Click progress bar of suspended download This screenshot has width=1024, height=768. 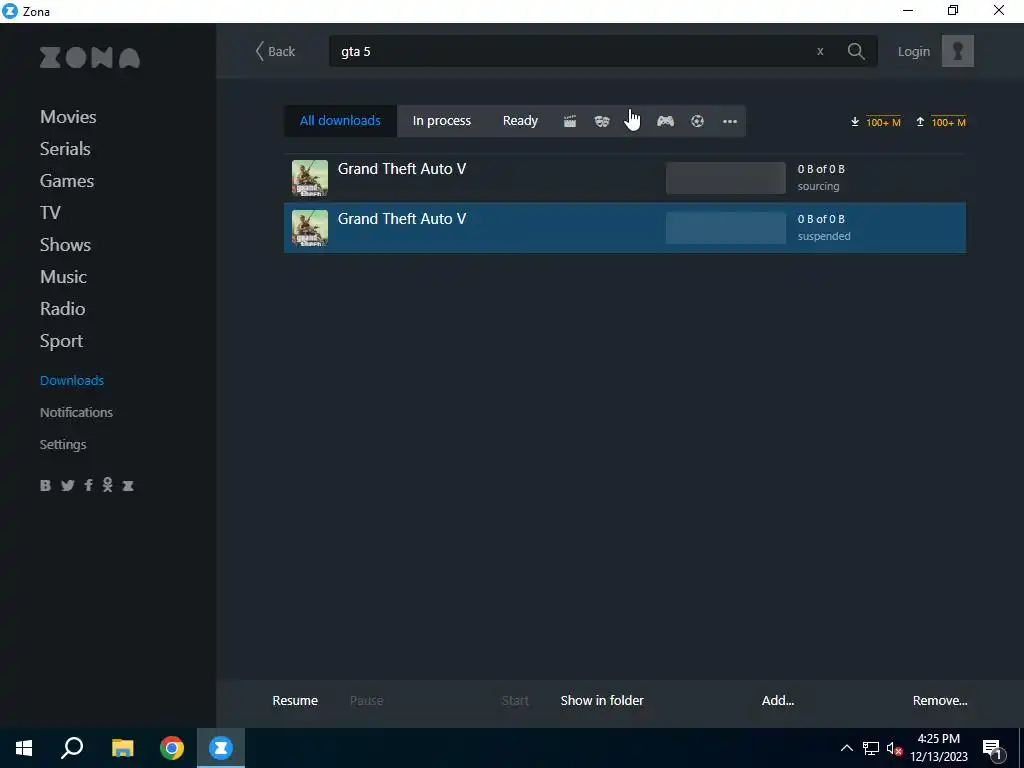coord(726,227)
